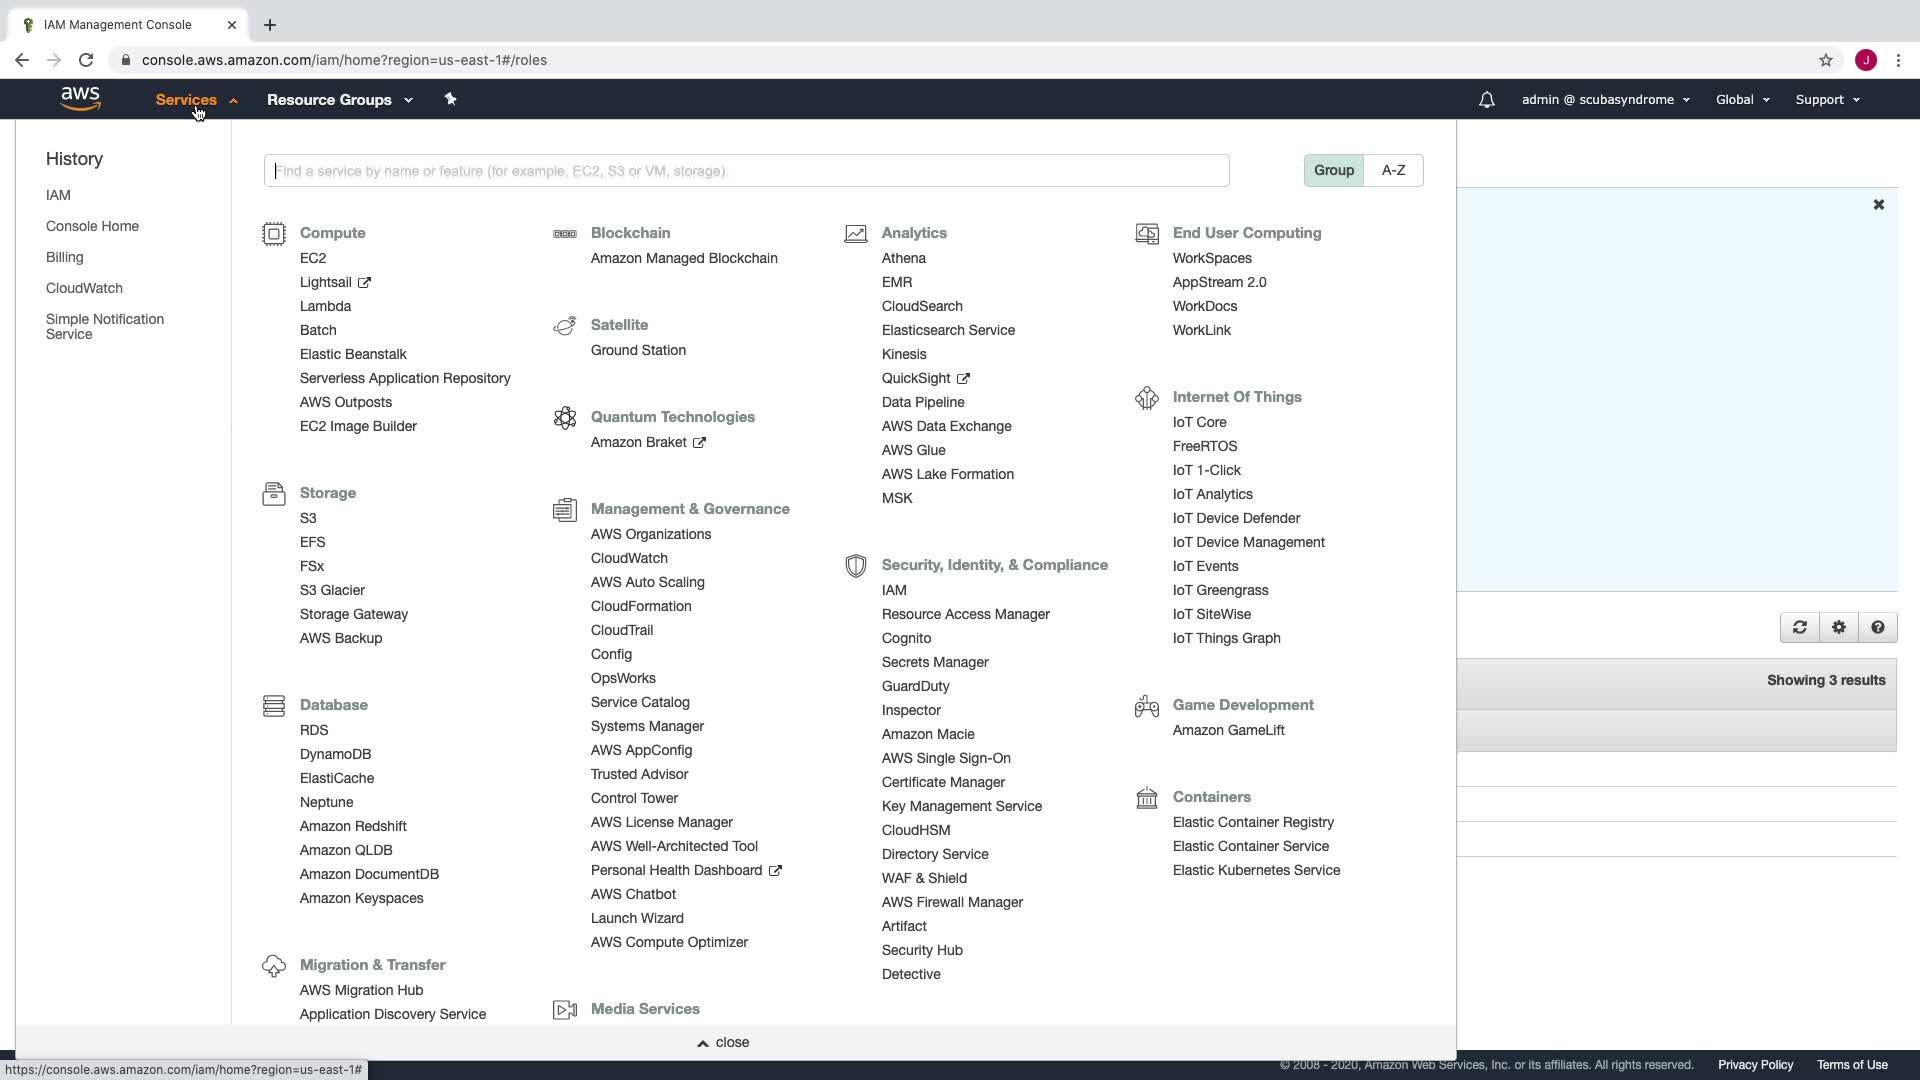The image size is (1920, 1080).
Task: Reload the page with browser refresh
Action: [x=86, y=60]
